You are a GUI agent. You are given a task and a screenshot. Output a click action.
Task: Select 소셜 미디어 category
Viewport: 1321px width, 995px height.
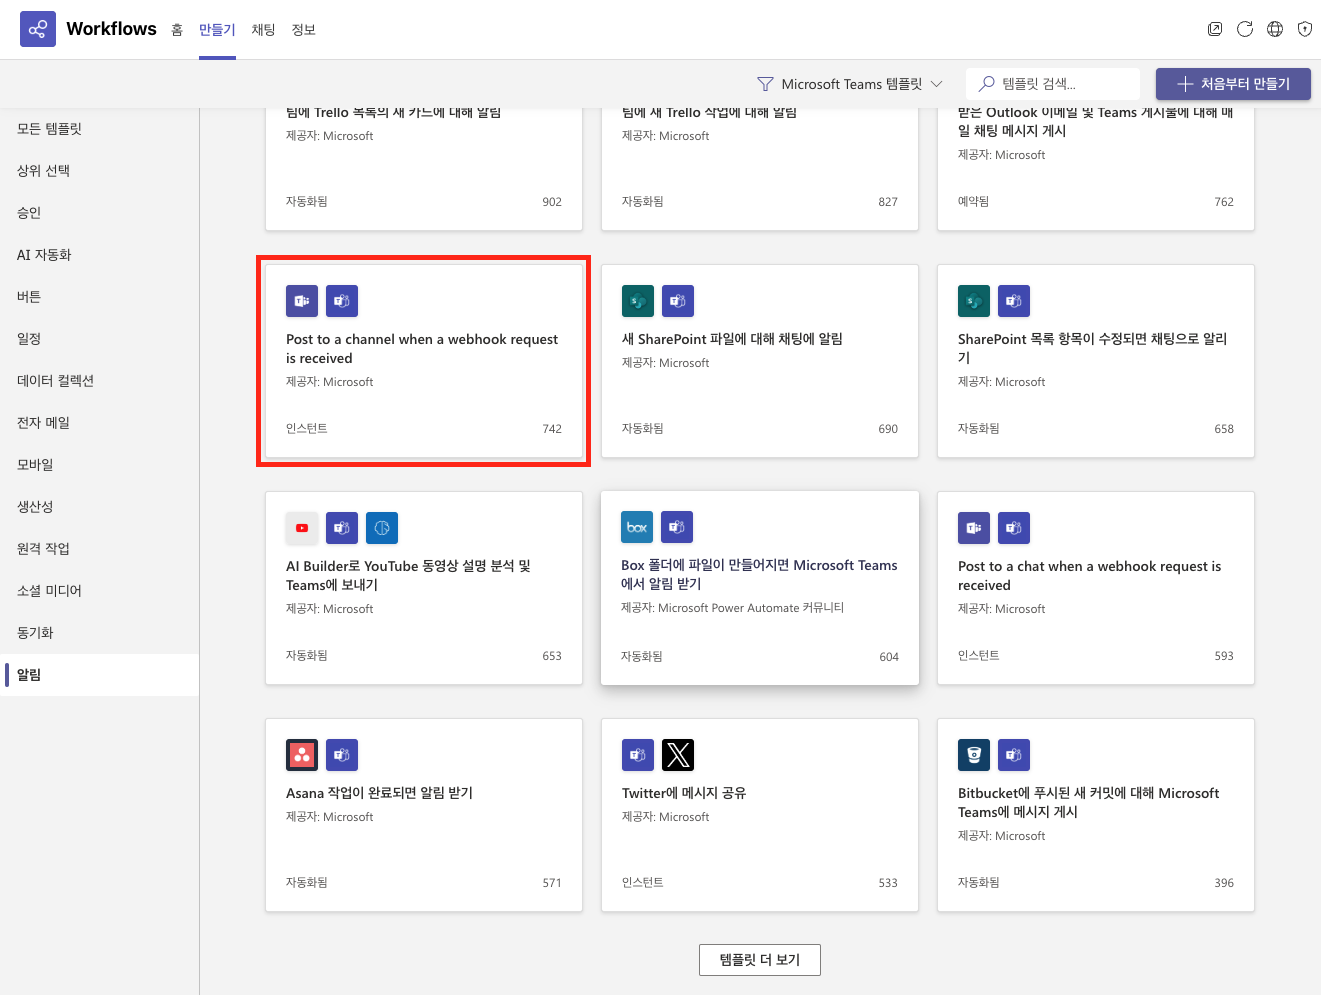99,591
